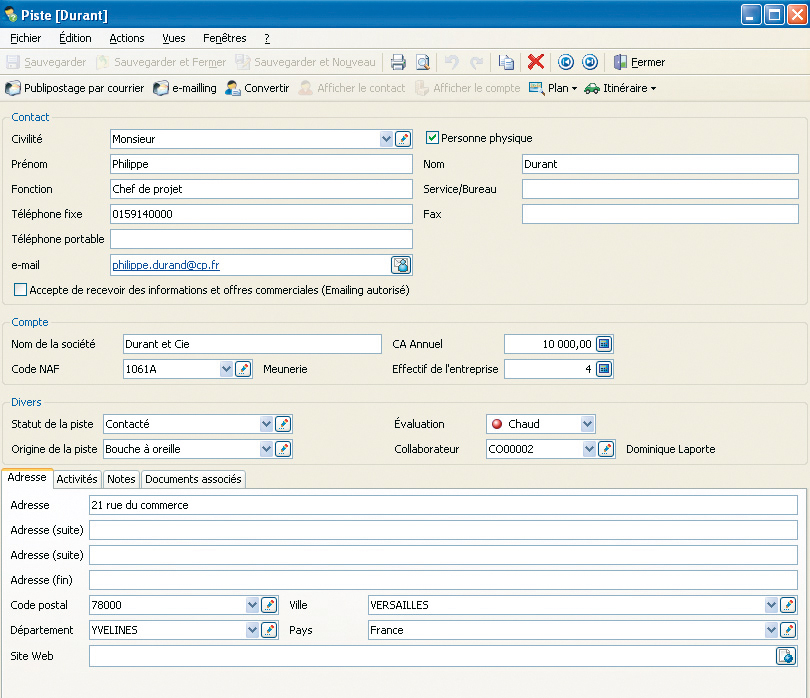Screen dimensions: 810x698
Task: Open the print preview icon
Action: (421, 61)
